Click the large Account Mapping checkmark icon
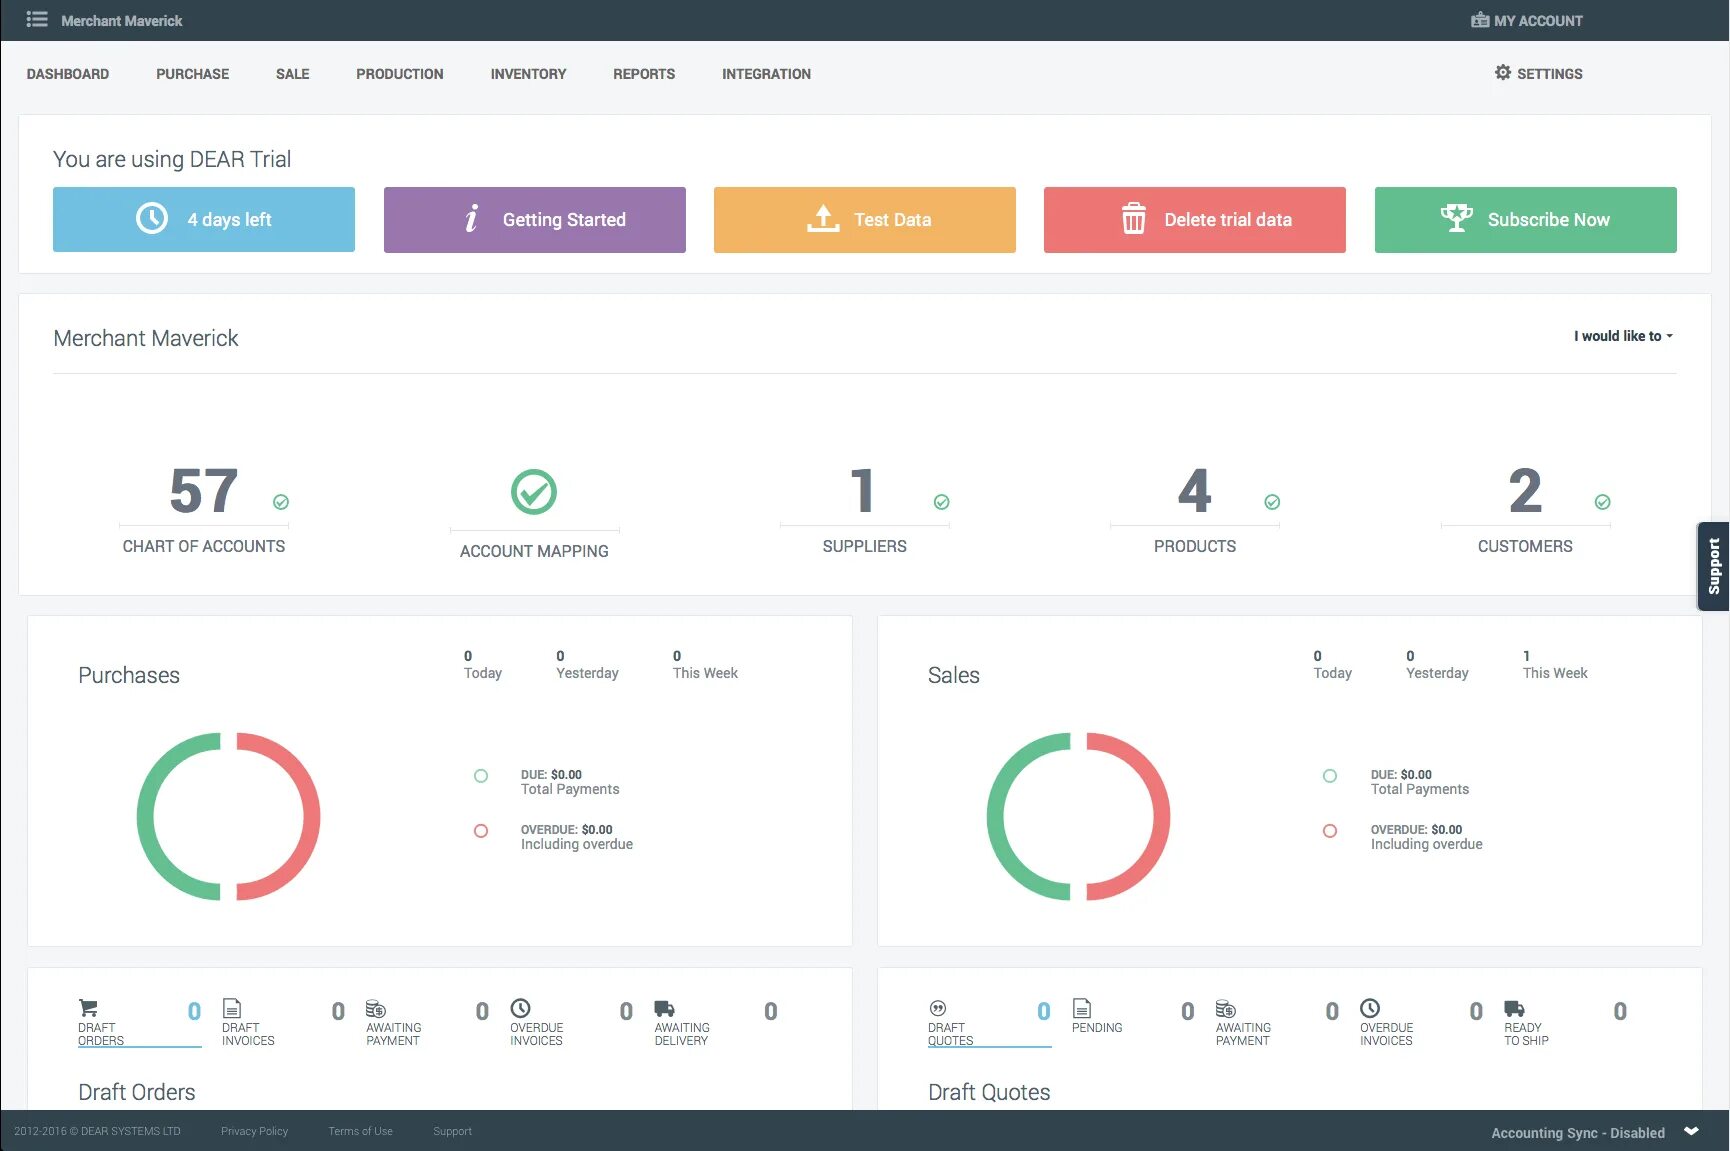This screenshot has width=1730, height=1151. click(x=534, y=492)
